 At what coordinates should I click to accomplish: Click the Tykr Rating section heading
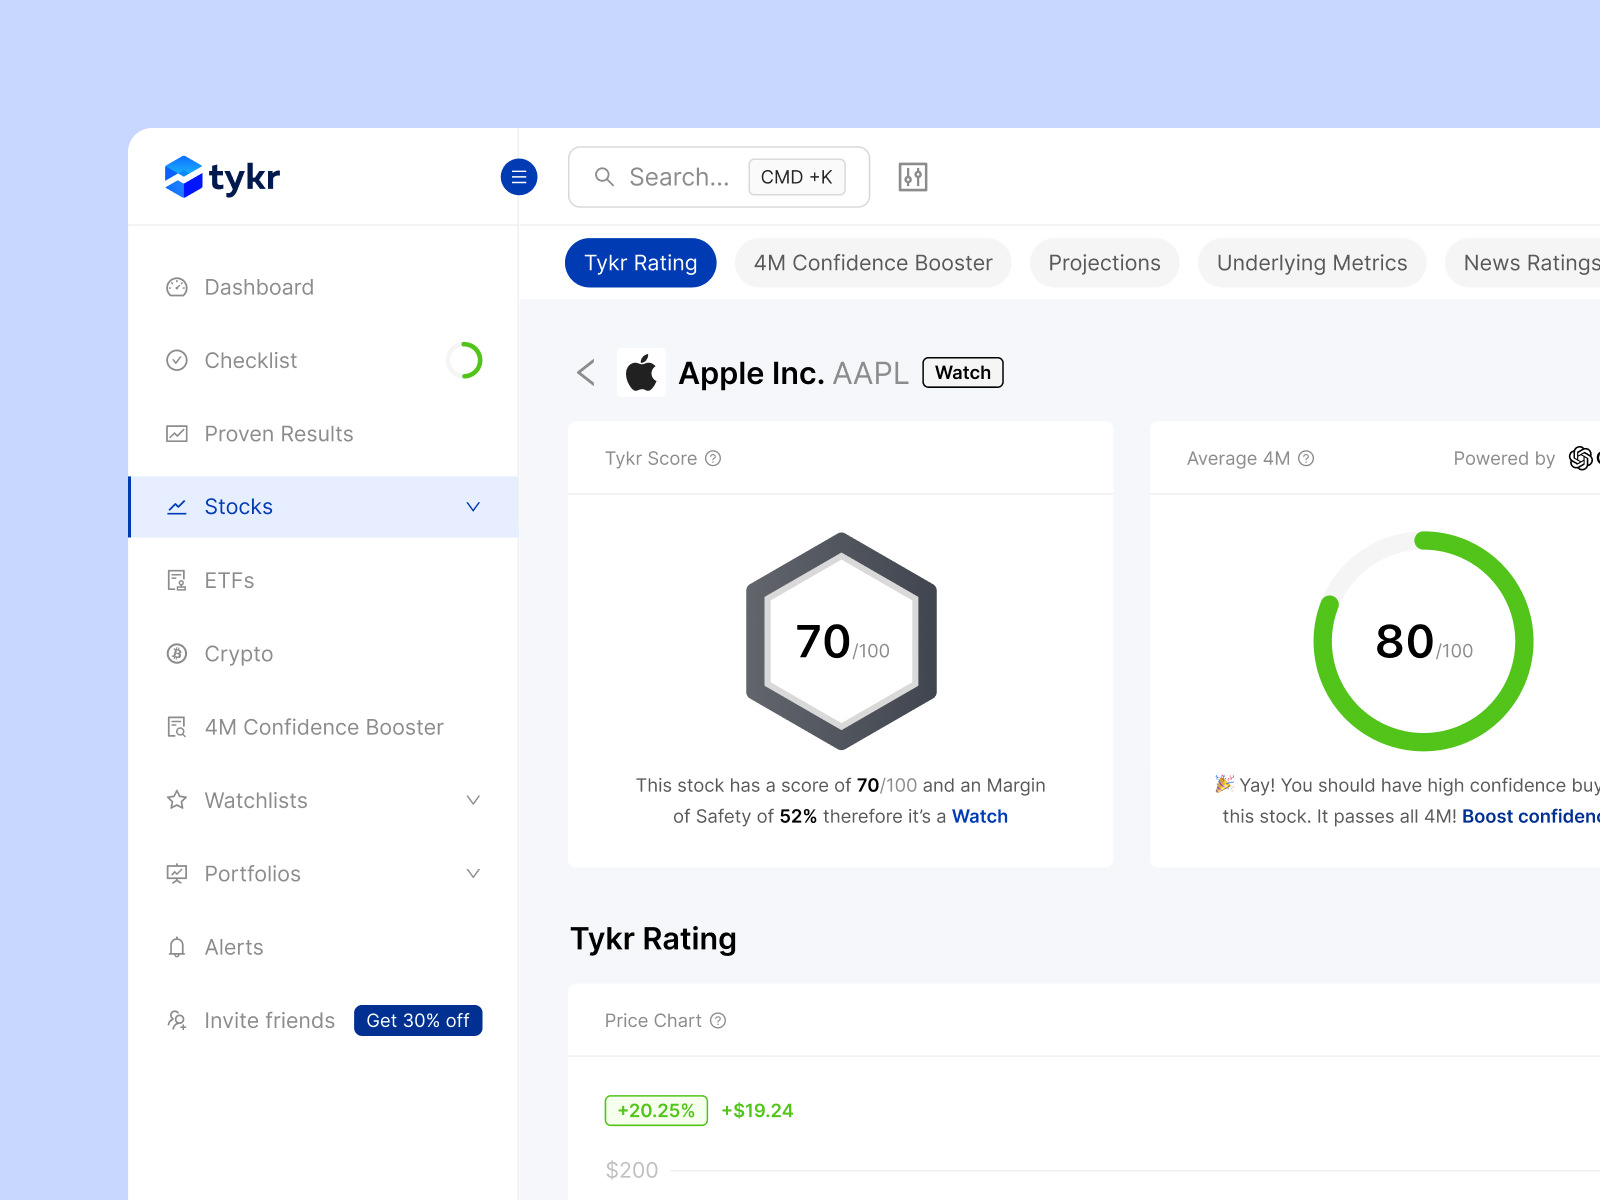pyautogui.click(x=653, y=939)
